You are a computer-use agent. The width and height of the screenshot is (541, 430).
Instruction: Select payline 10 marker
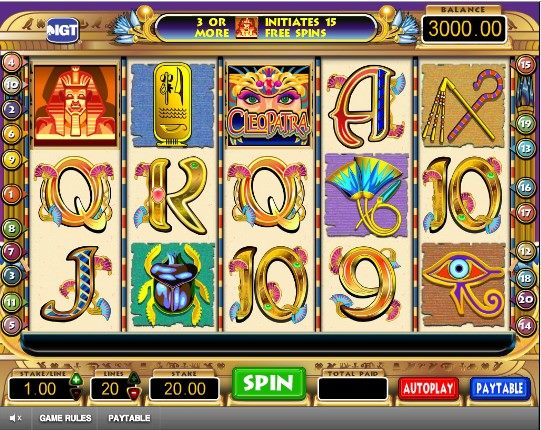[12, 85]
